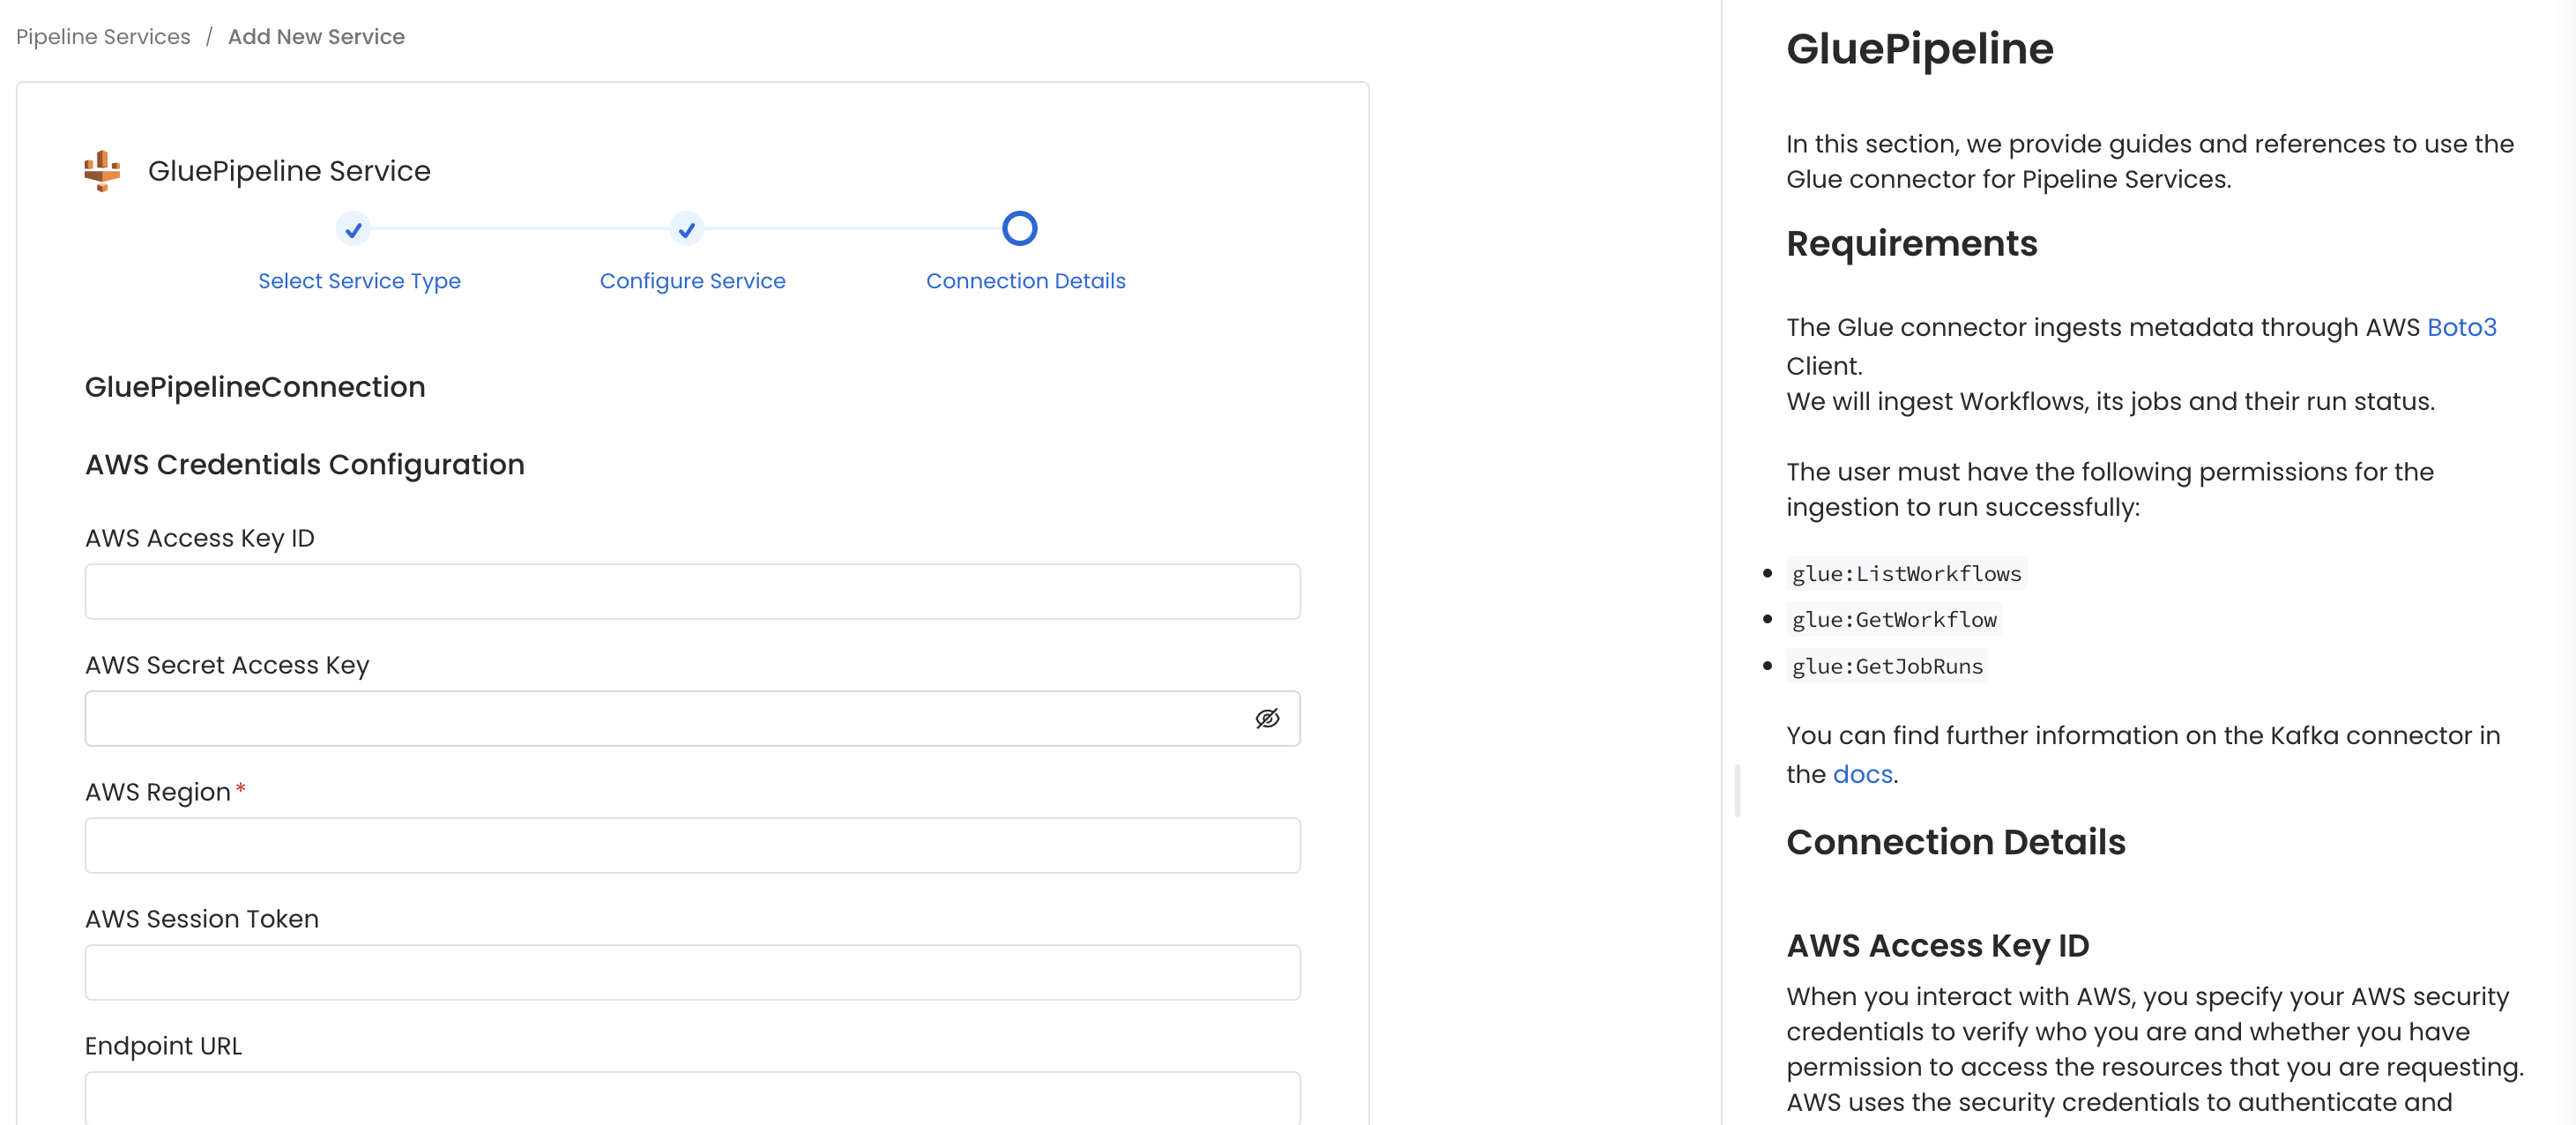Select the Configure Service step label

click(692, 281)
